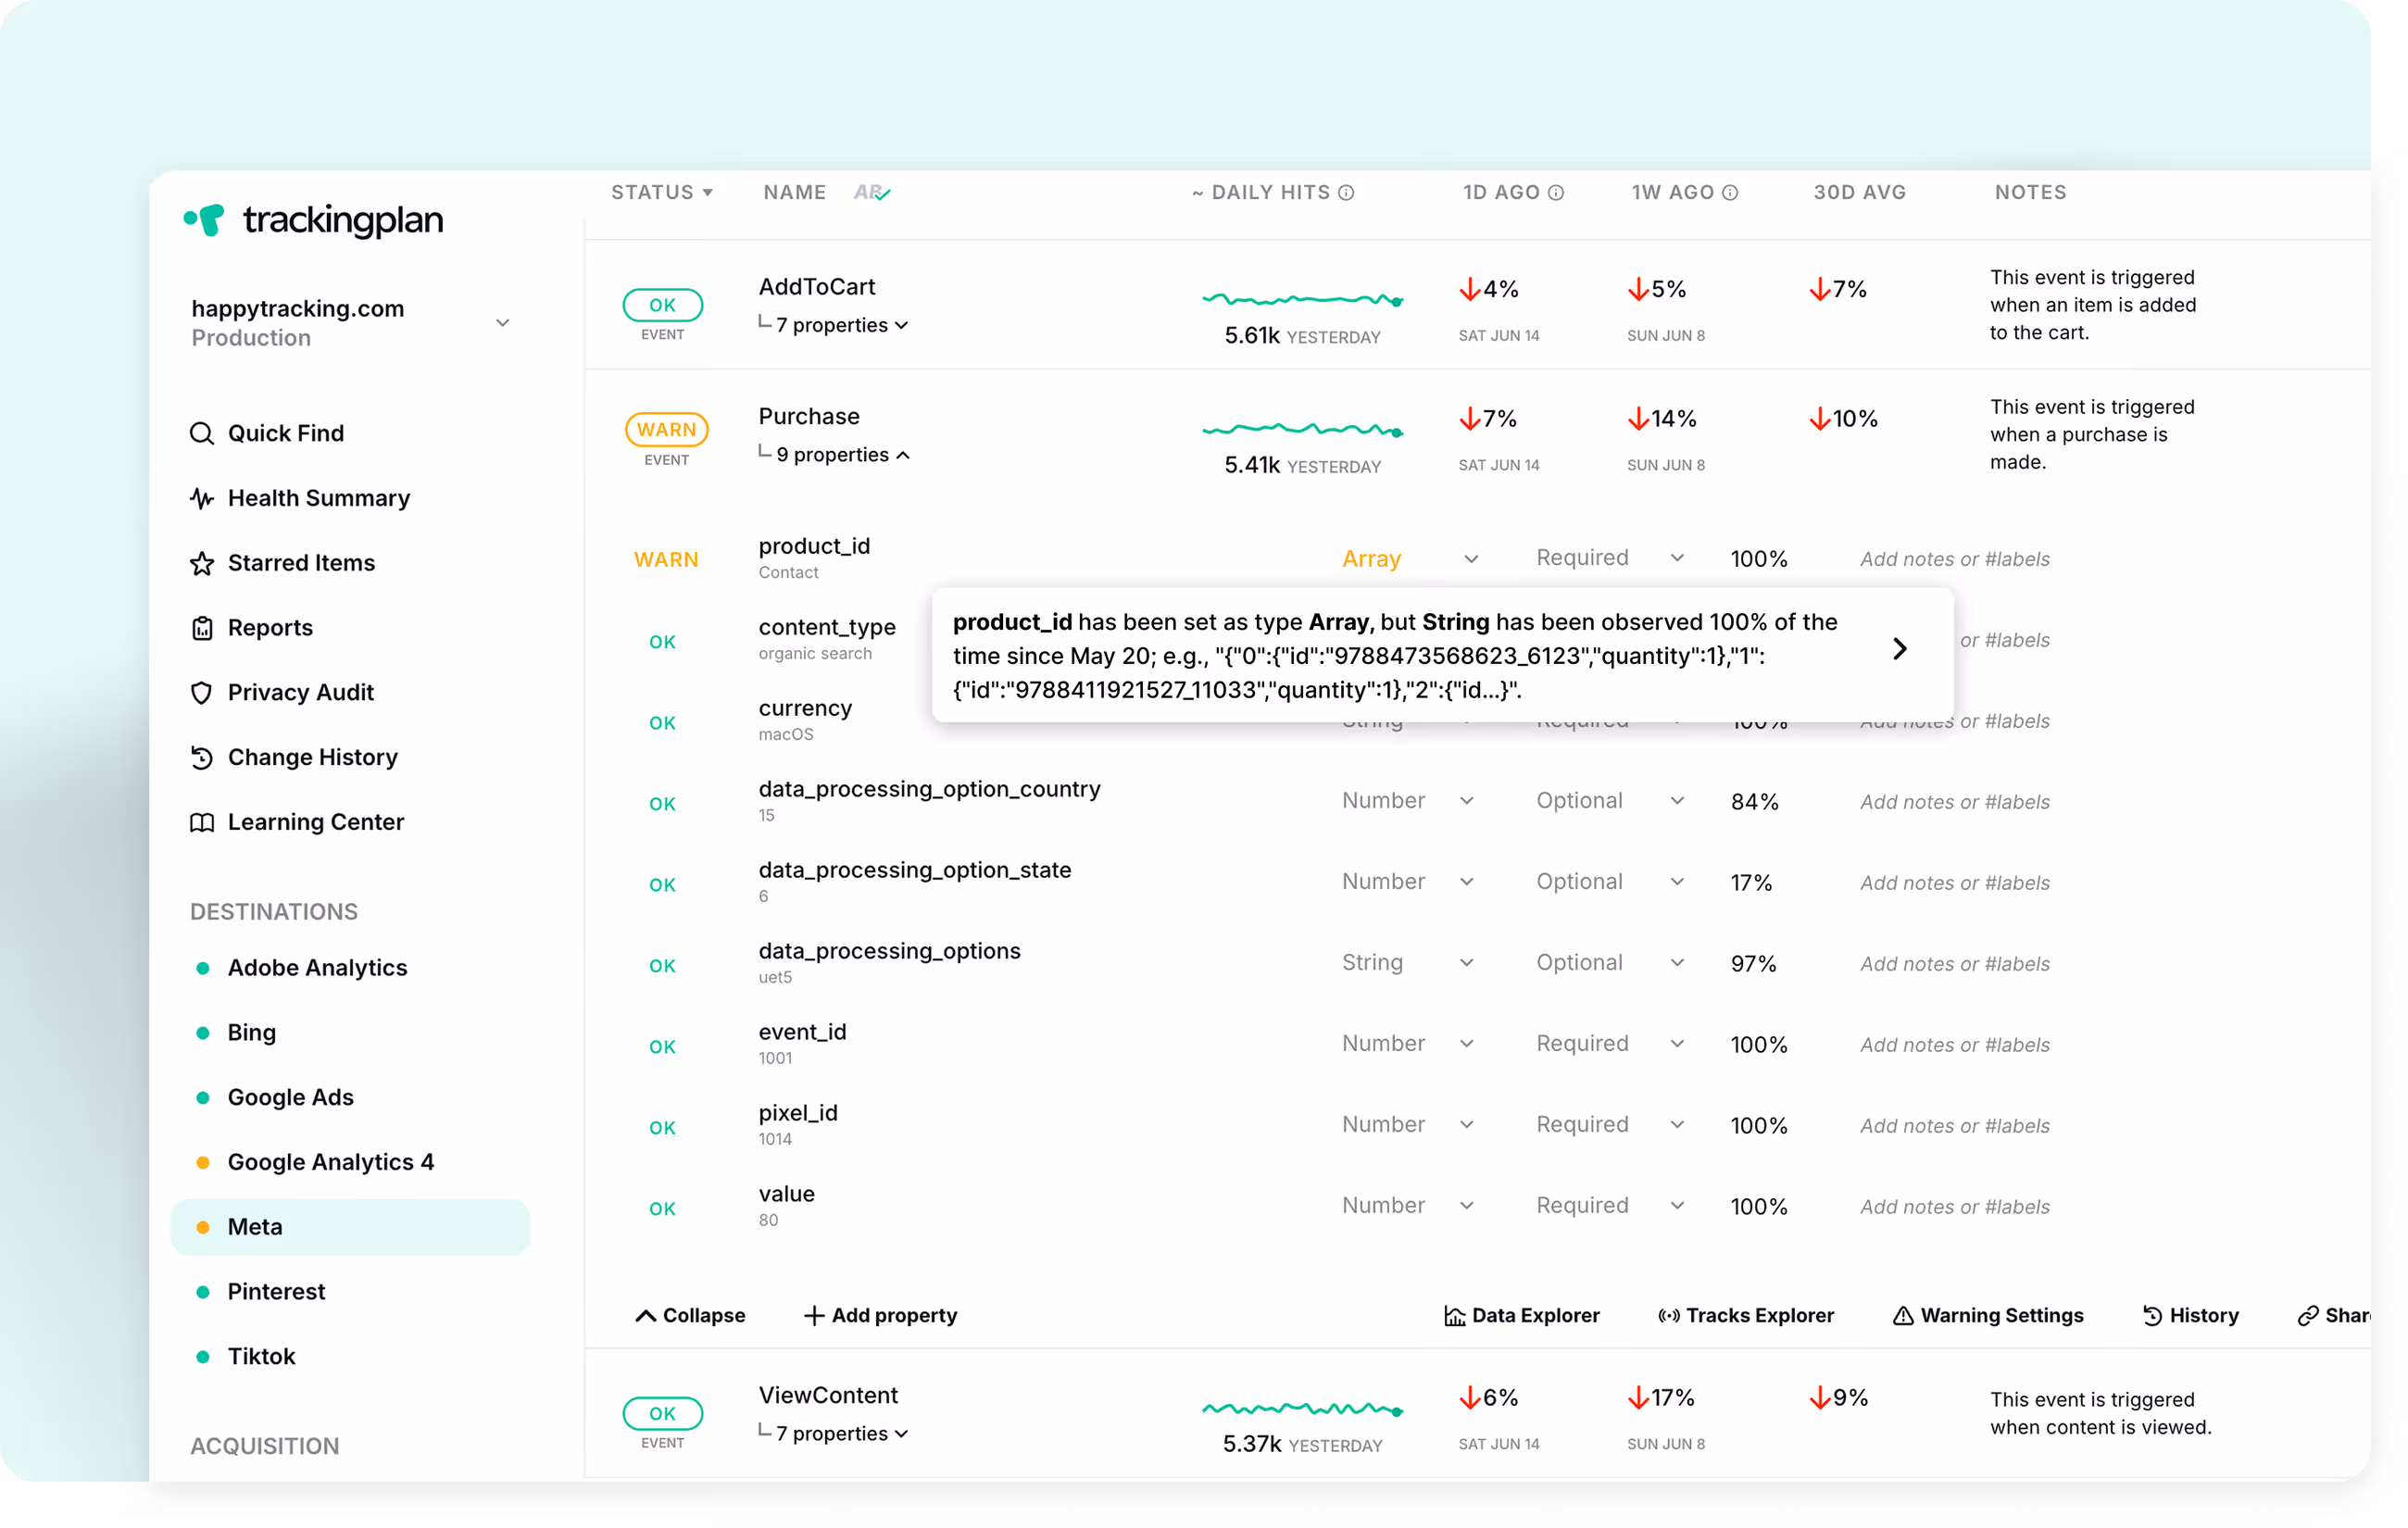Click the Warning Settings triangle icon
Viewport: 2408px width, 1528px height.
1903,1315
